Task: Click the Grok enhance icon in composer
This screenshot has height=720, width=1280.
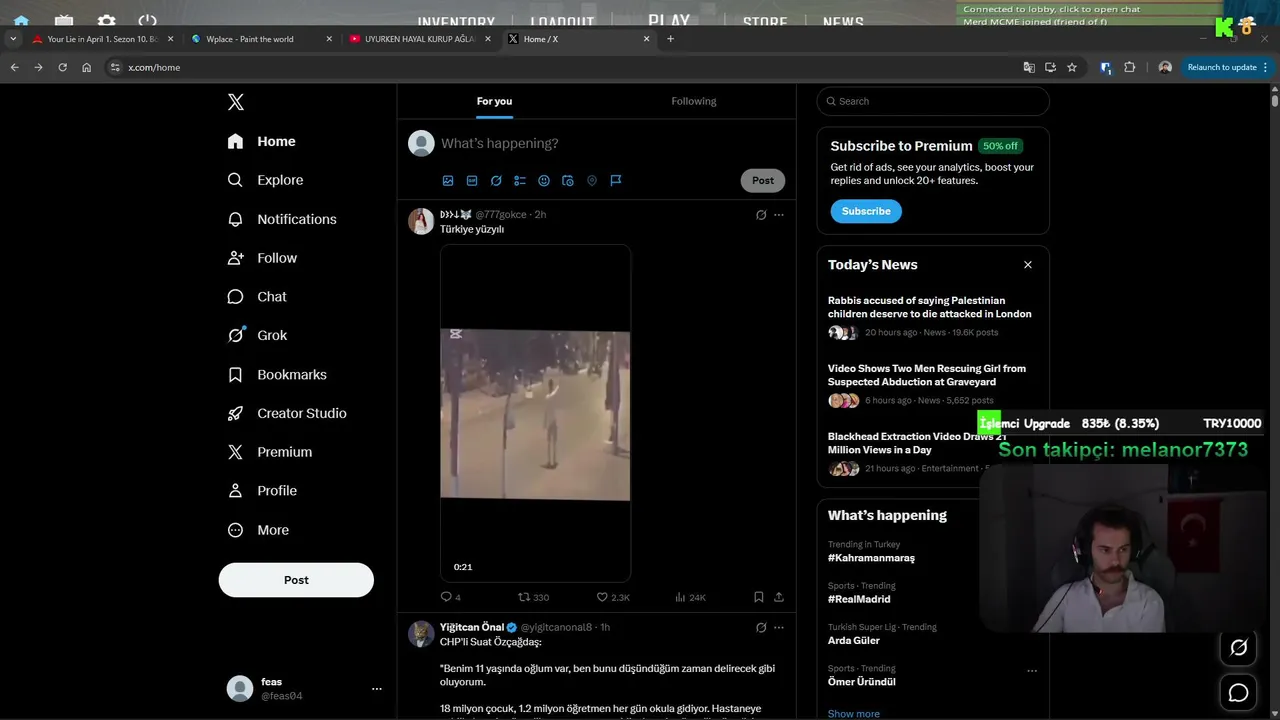Action: tap(496, 181)
